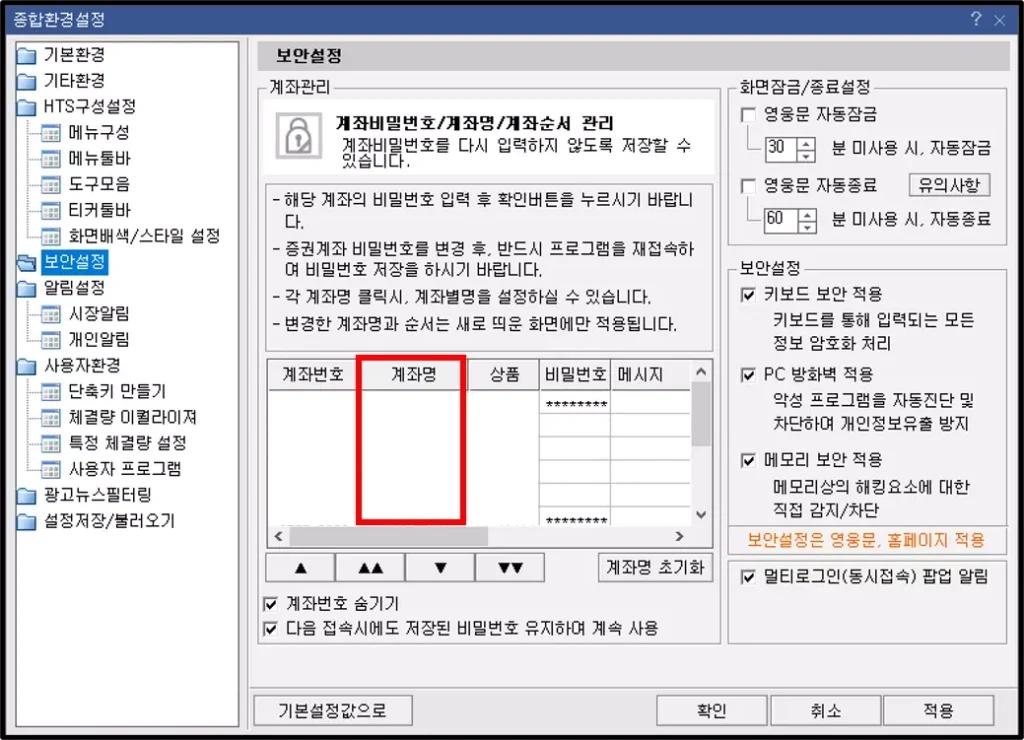Click the 체결량 이퀄라이져 page icon
The image size is (1024, 740).
coord(51,417)
